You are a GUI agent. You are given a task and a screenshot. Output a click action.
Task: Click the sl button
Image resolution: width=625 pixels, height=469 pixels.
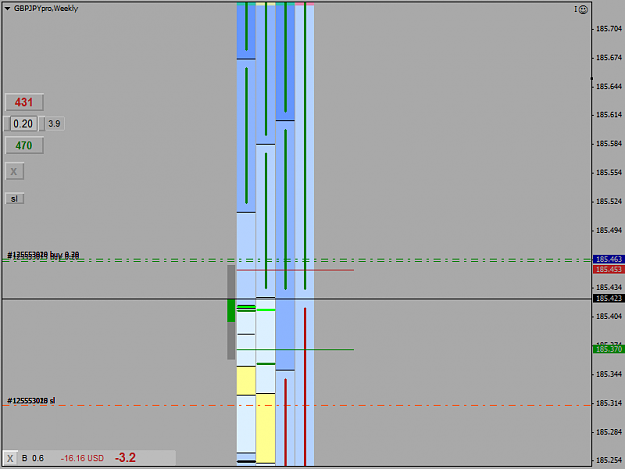(x=14, y=198)
